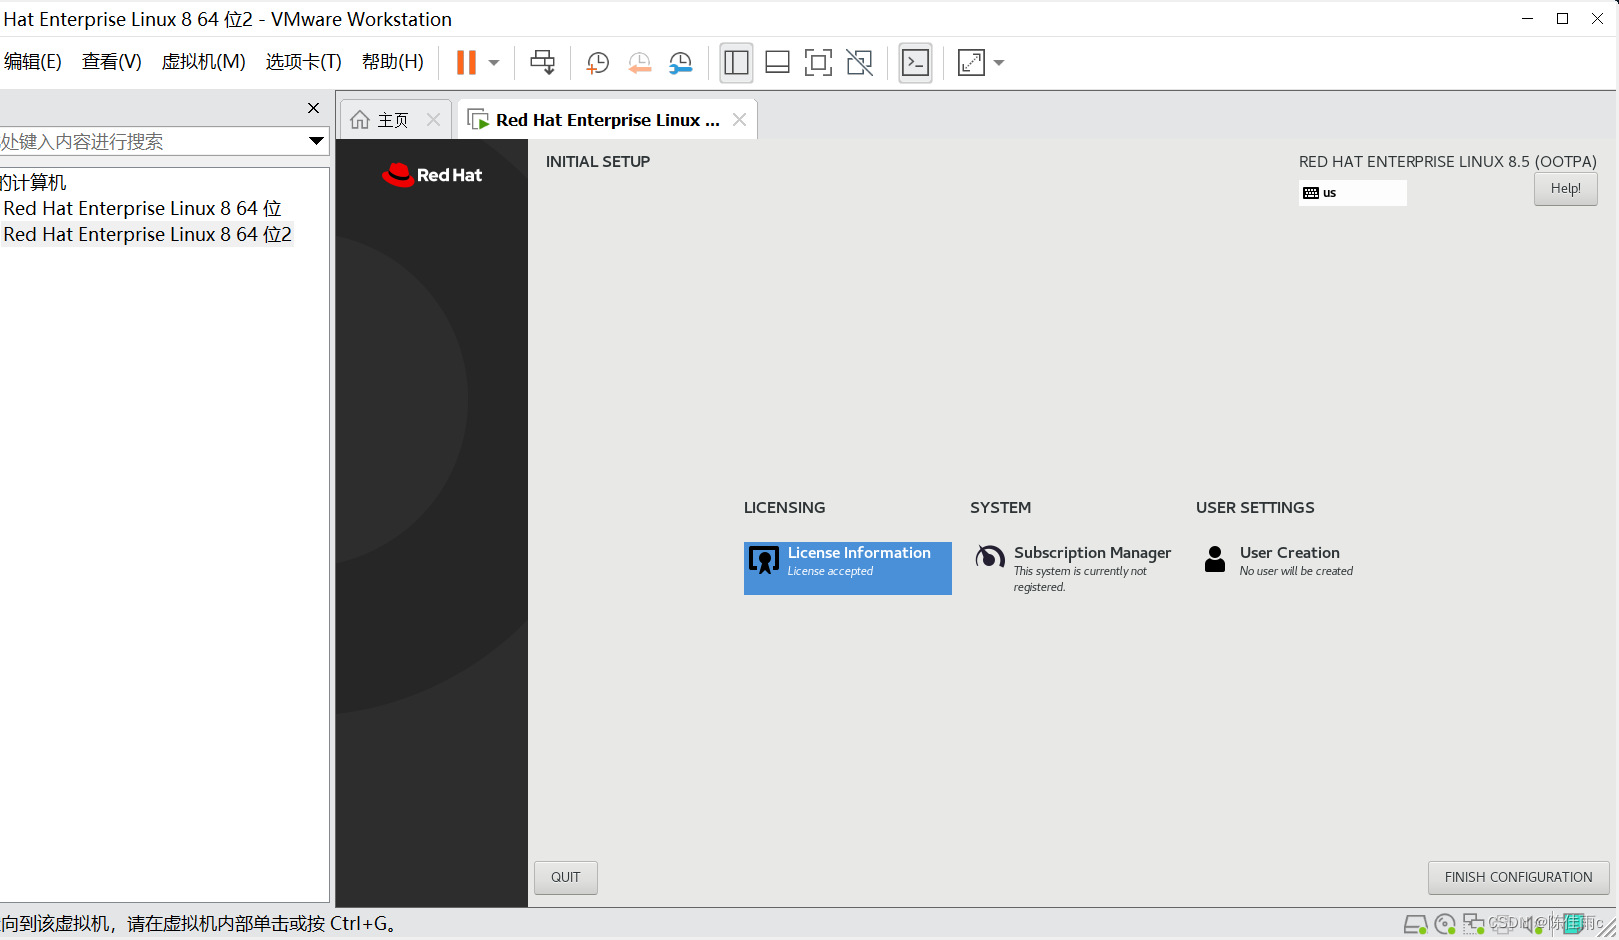Close the 主页 tab
Viewport: 1619px width, 940px height.
433,119
